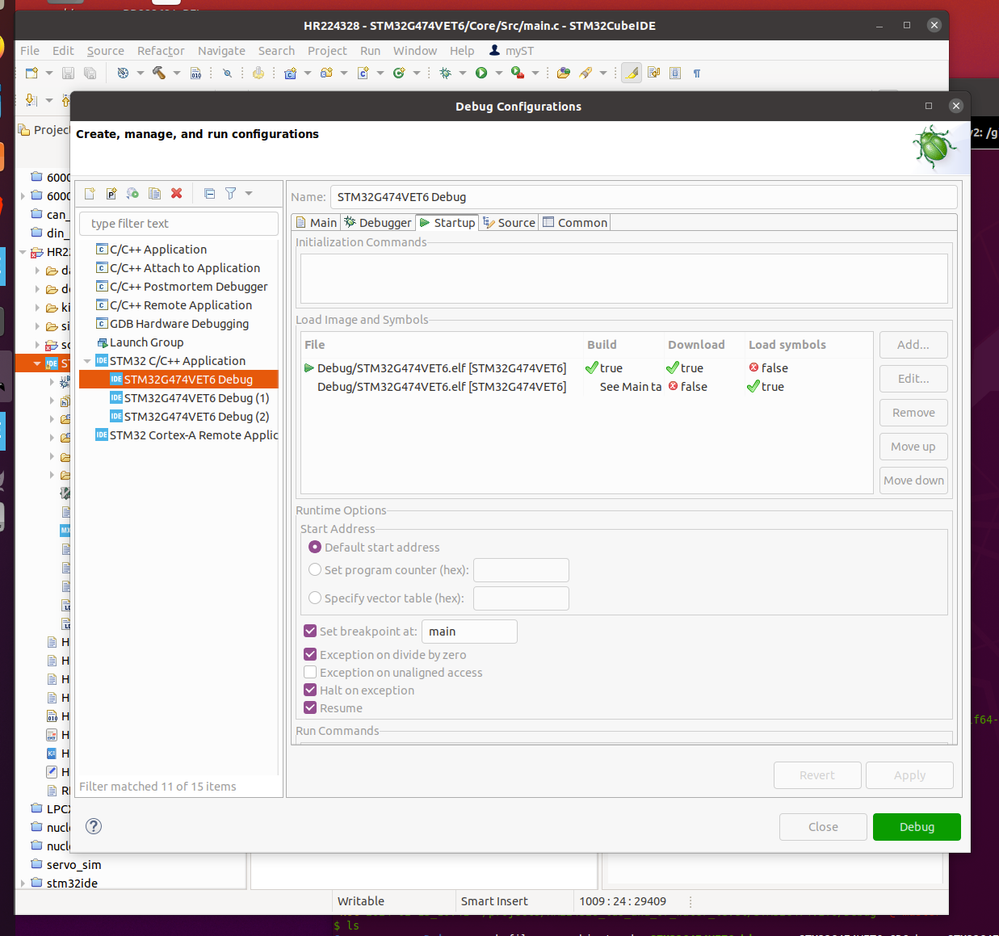Click the Name field with STM32G474VET6 Debug
999x936 pixels.
point(643,197)
